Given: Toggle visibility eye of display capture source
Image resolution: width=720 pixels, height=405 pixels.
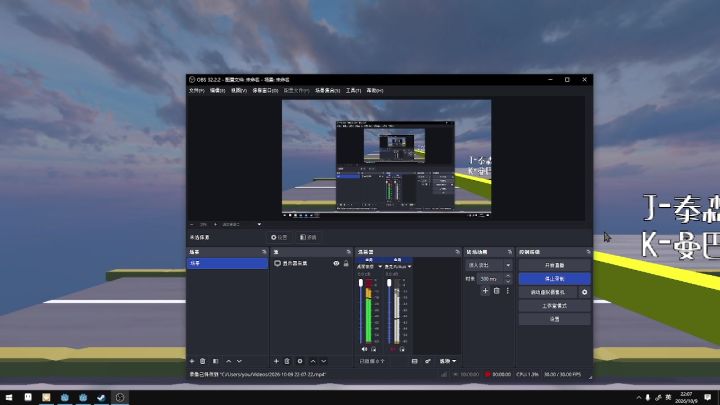Looking at the screenshot, I should pyautogui.click(x=336, y=264).
